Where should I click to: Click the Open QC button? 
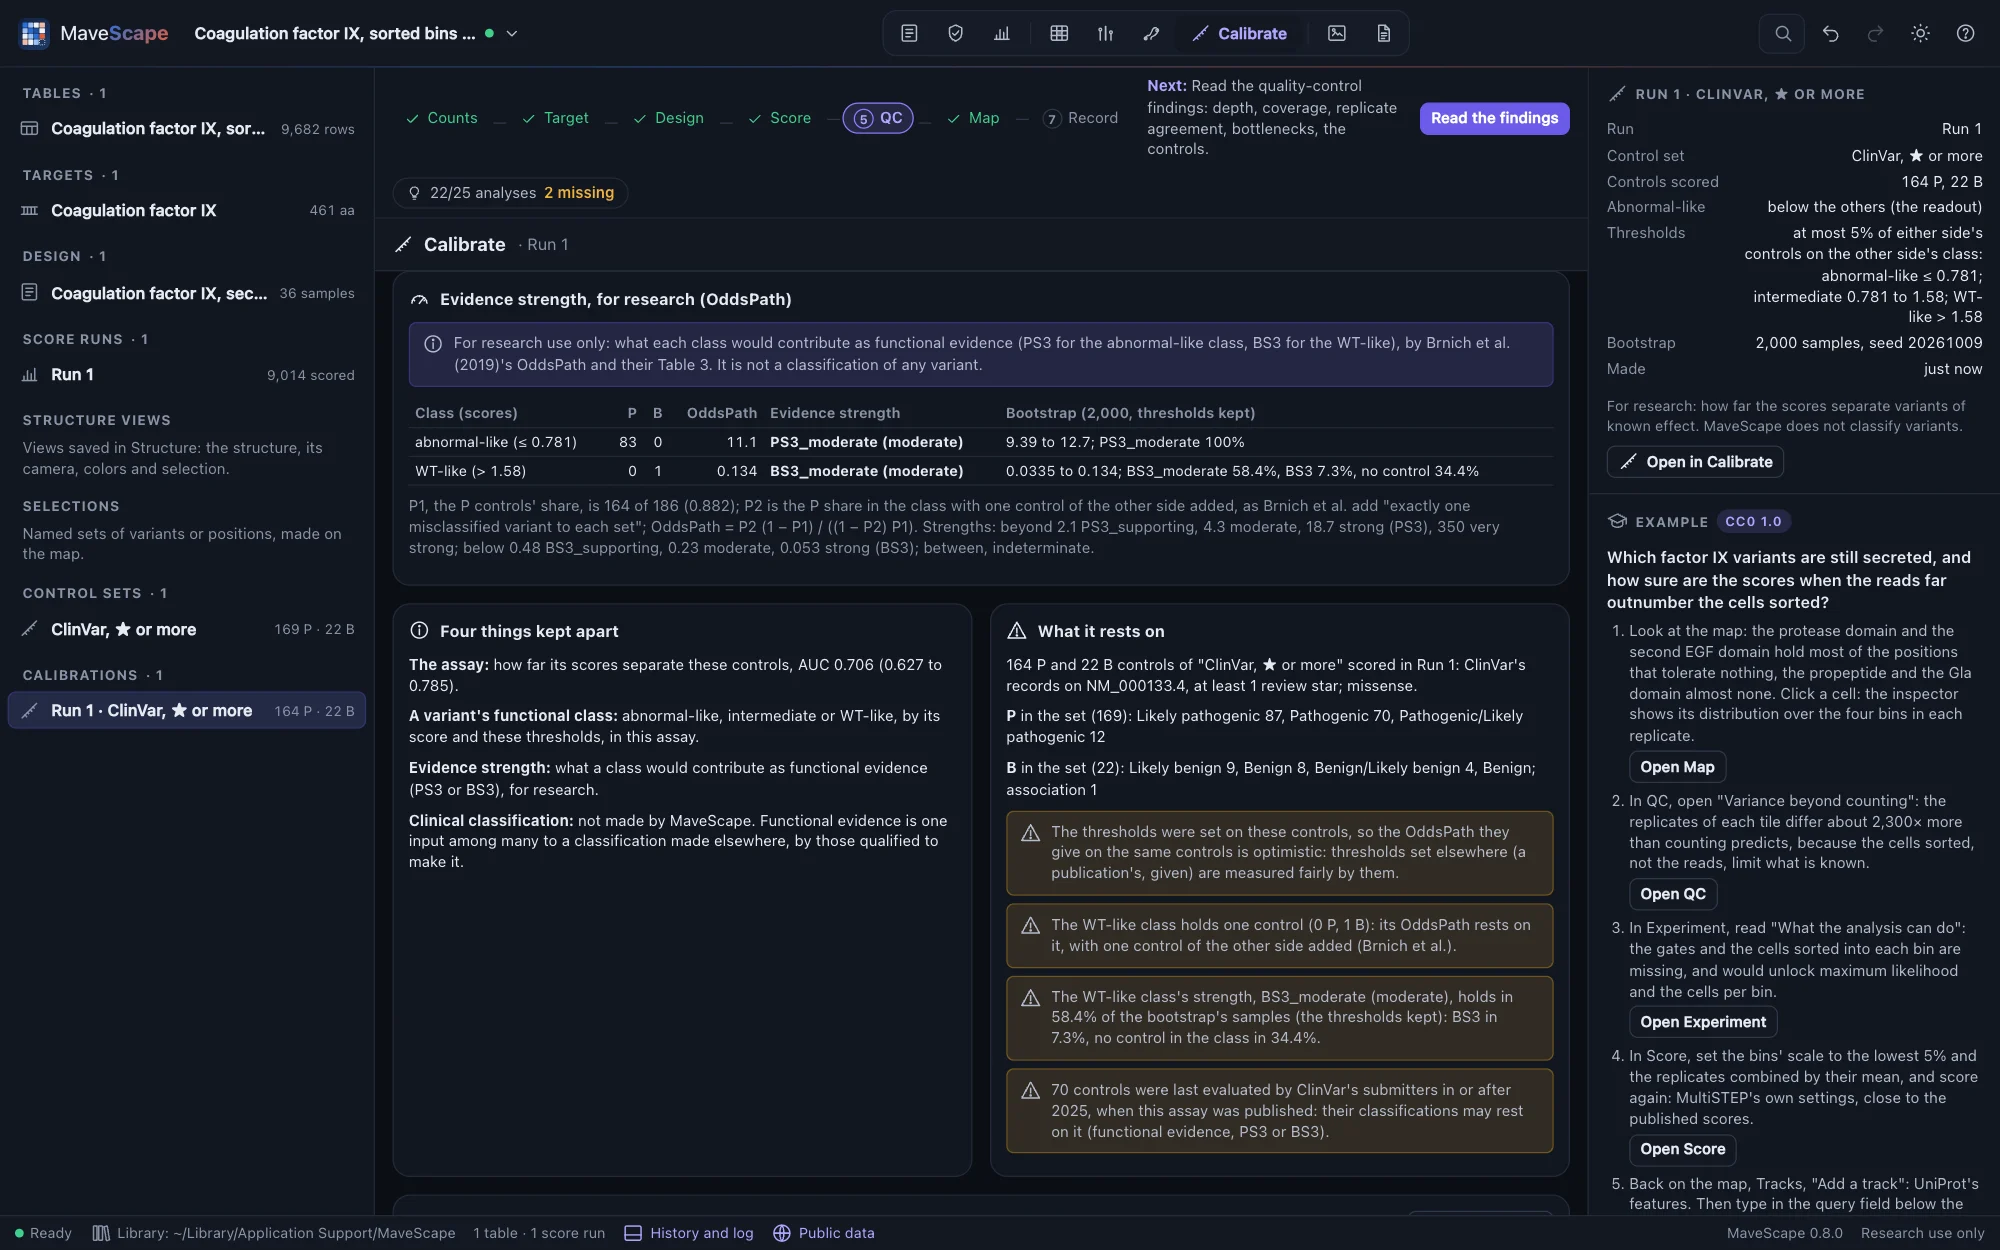[x=1673, y=894]
